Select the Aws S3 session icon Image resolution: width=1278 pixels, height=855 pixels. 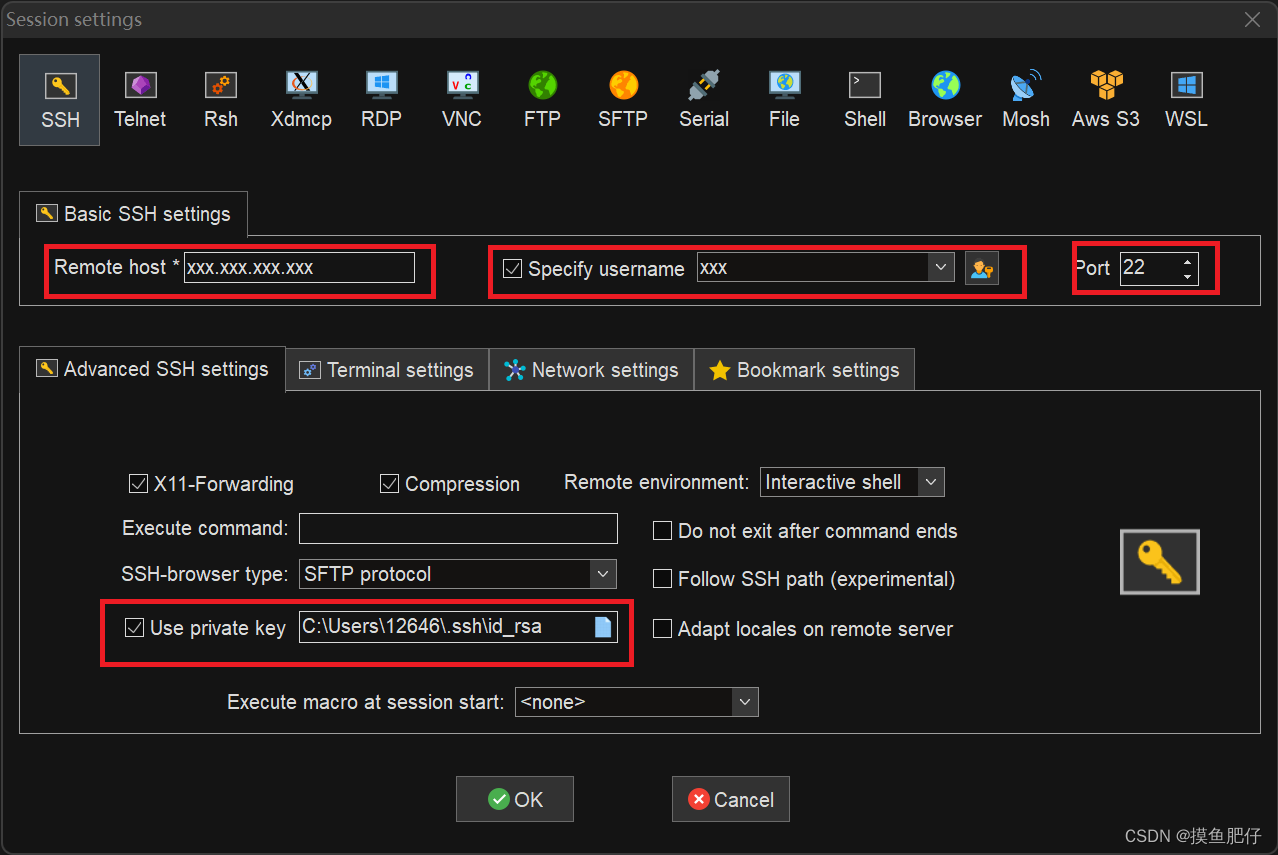point(1105,100)
